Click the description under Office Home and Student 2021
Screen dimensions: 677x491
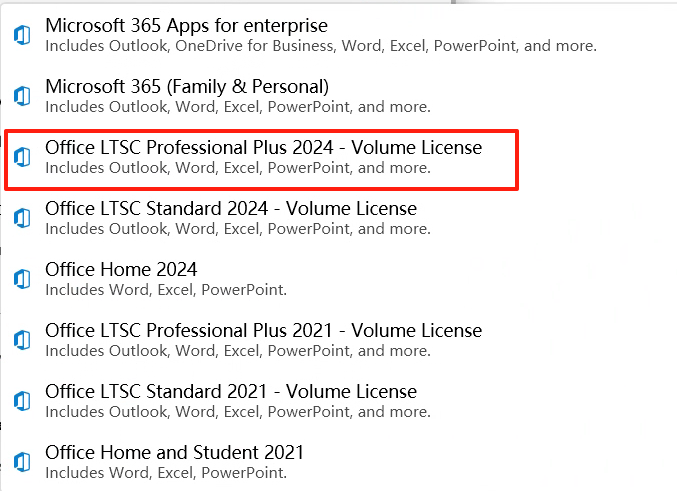tap(166, 472)
